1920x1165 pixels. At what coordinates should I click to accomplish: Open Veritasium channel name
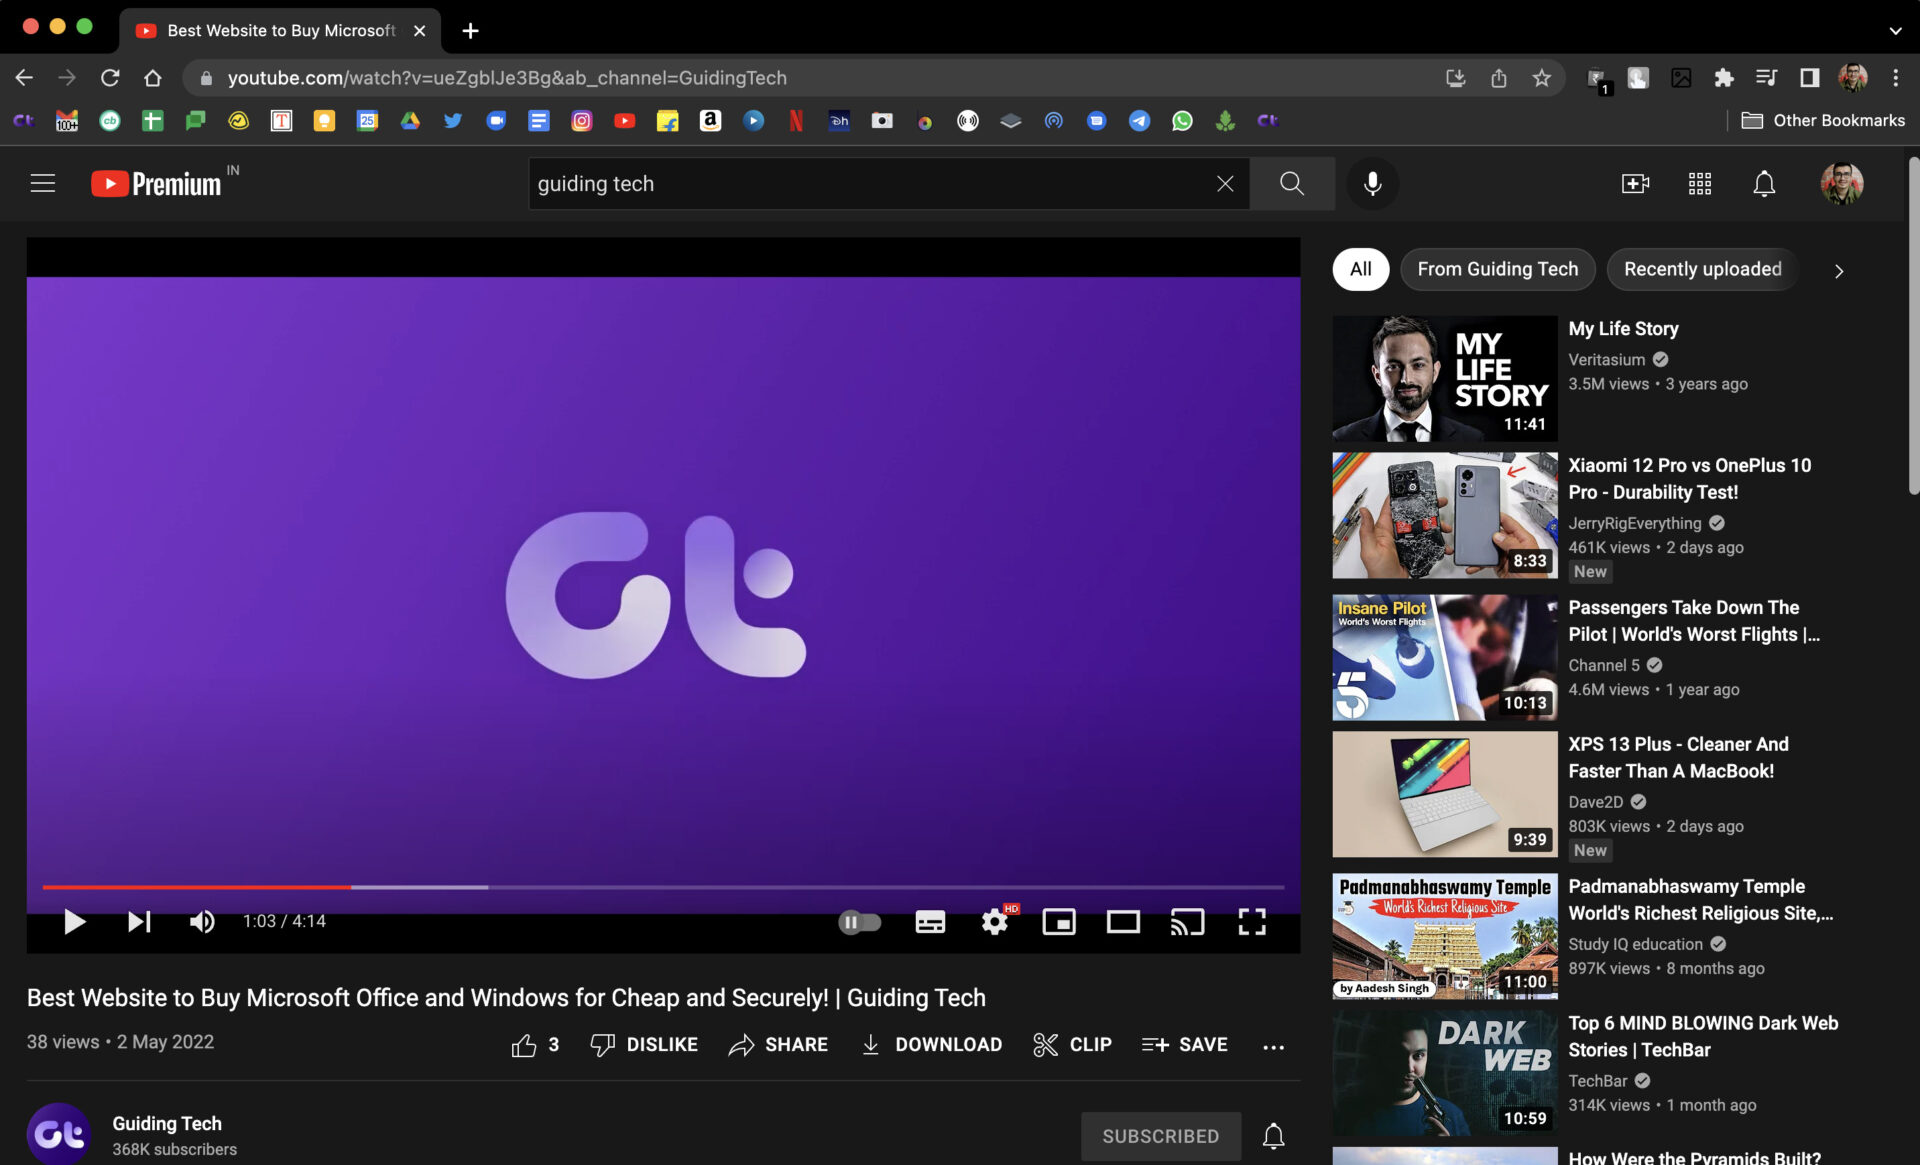point(1606,360)
